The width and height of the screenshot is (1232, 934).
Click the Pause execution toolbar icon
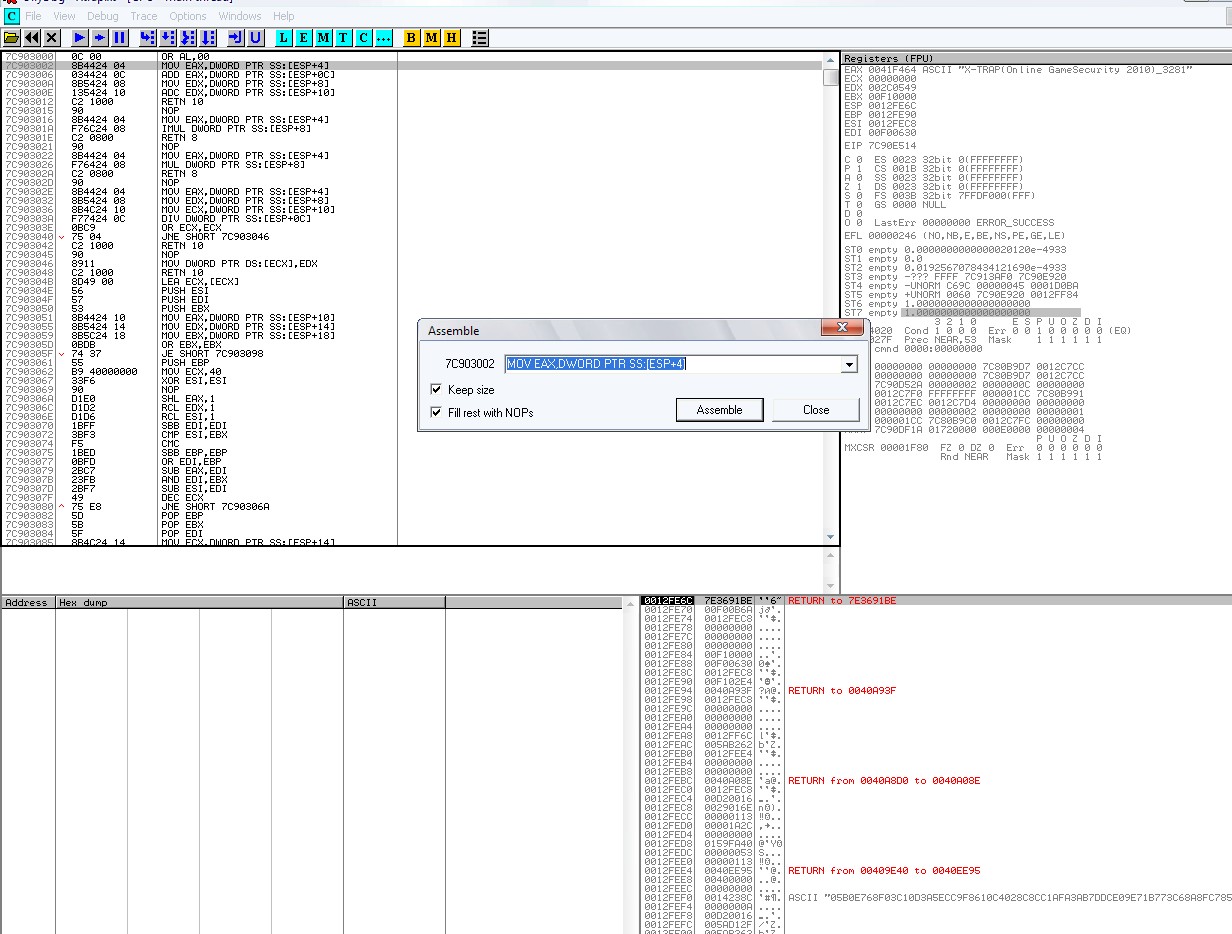click(120, 38)
